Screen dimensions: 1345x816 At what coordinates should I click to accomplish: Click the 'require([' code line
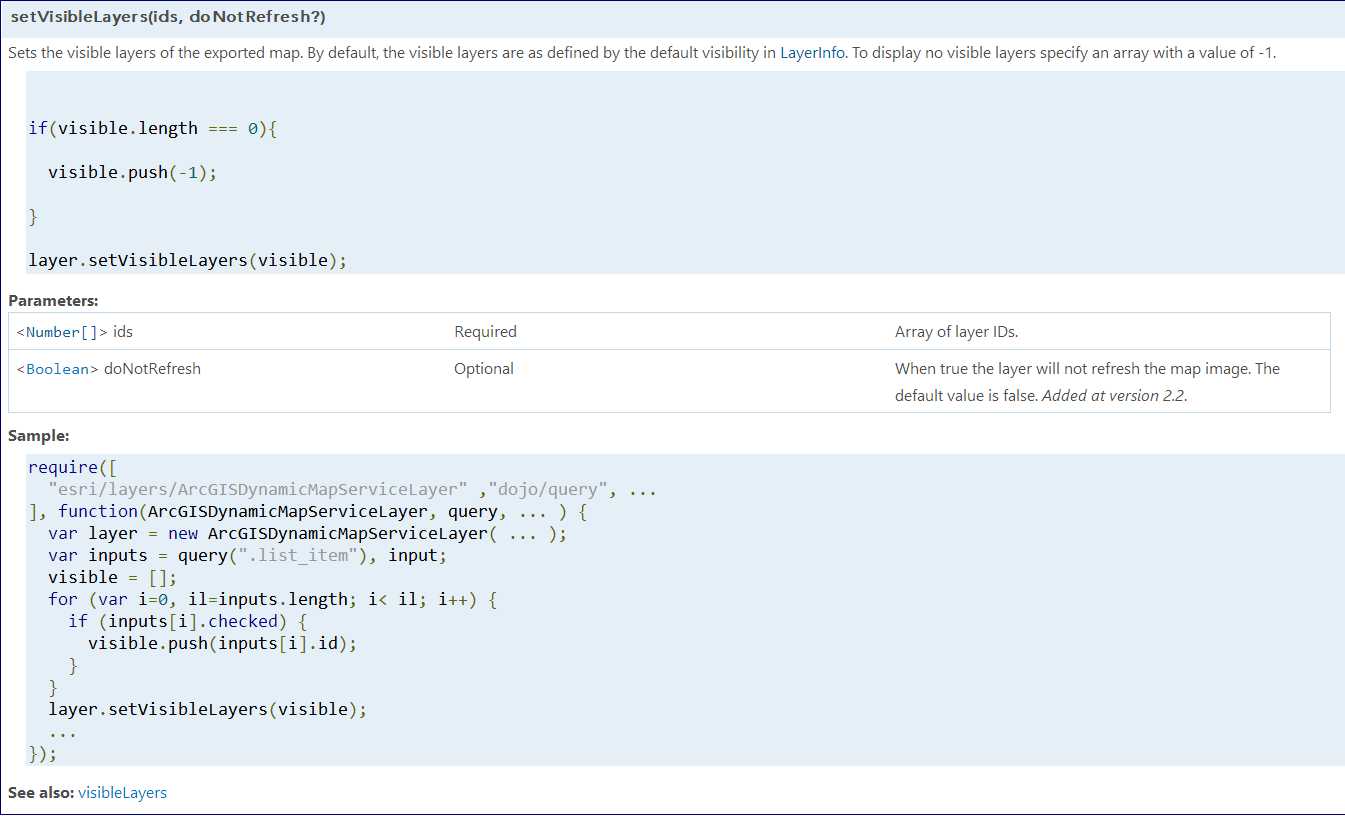click(73, 467)
